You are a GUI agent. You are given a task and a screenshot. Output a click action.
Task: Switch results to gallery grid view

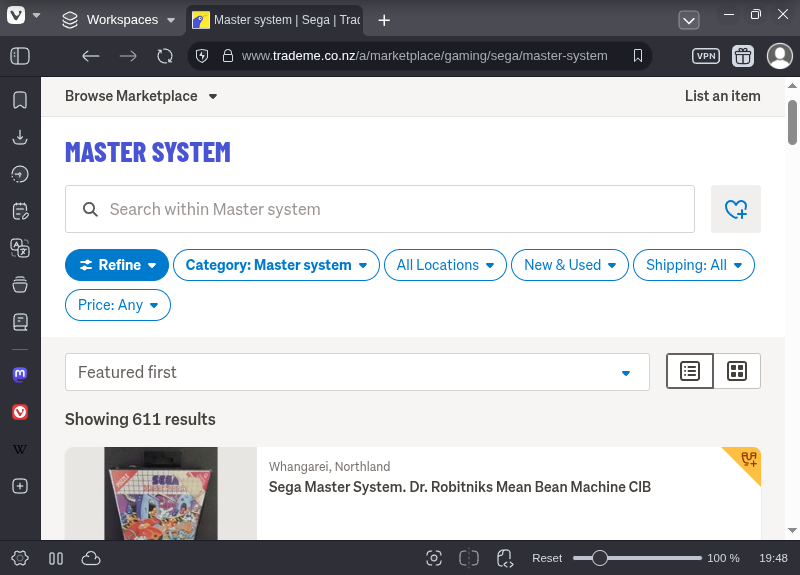(737, 371)
